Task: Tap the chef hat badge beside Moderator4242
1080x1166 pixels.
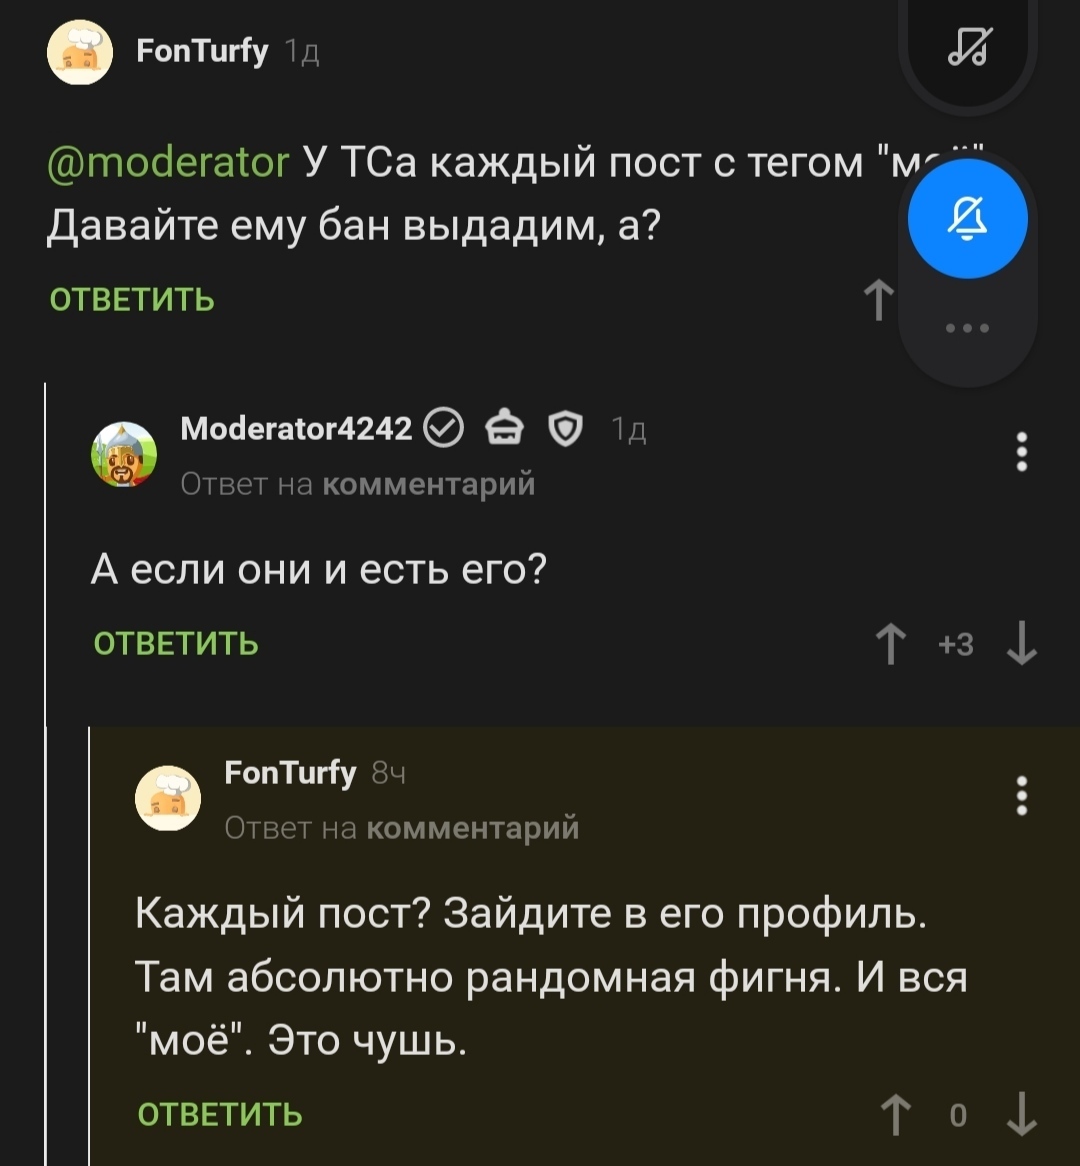Action: pyautogui.click(x=504, y=429)
